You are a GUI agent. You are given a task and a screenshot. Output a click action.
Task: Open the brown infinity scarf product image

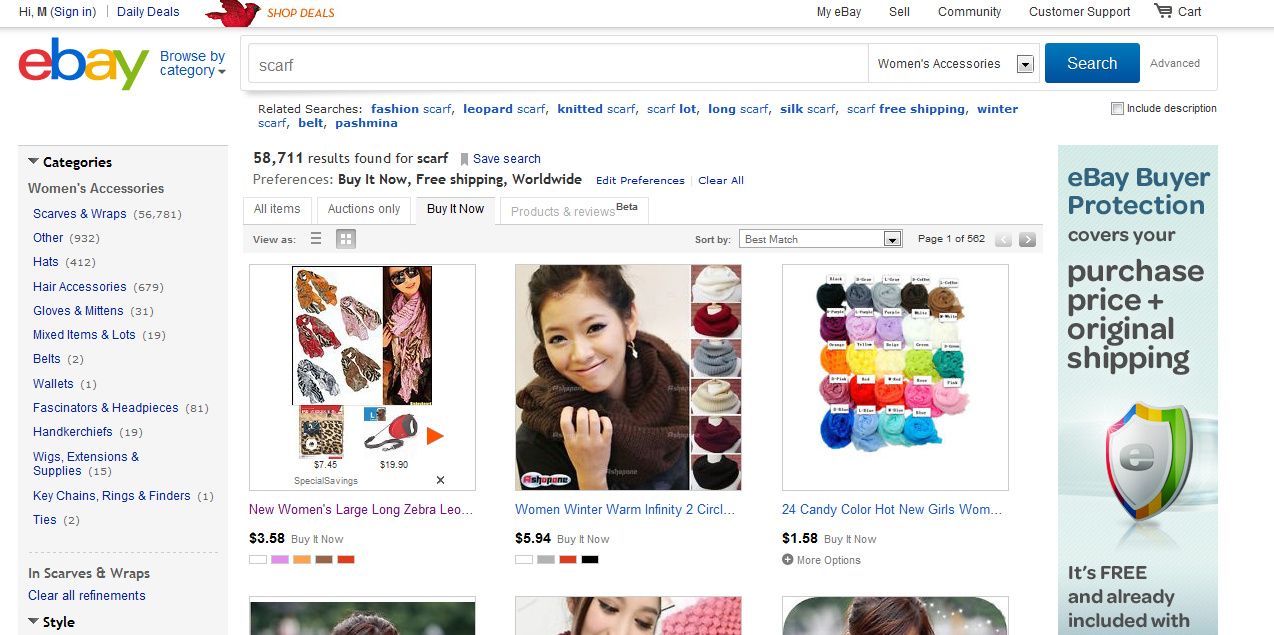coord(628,377)
